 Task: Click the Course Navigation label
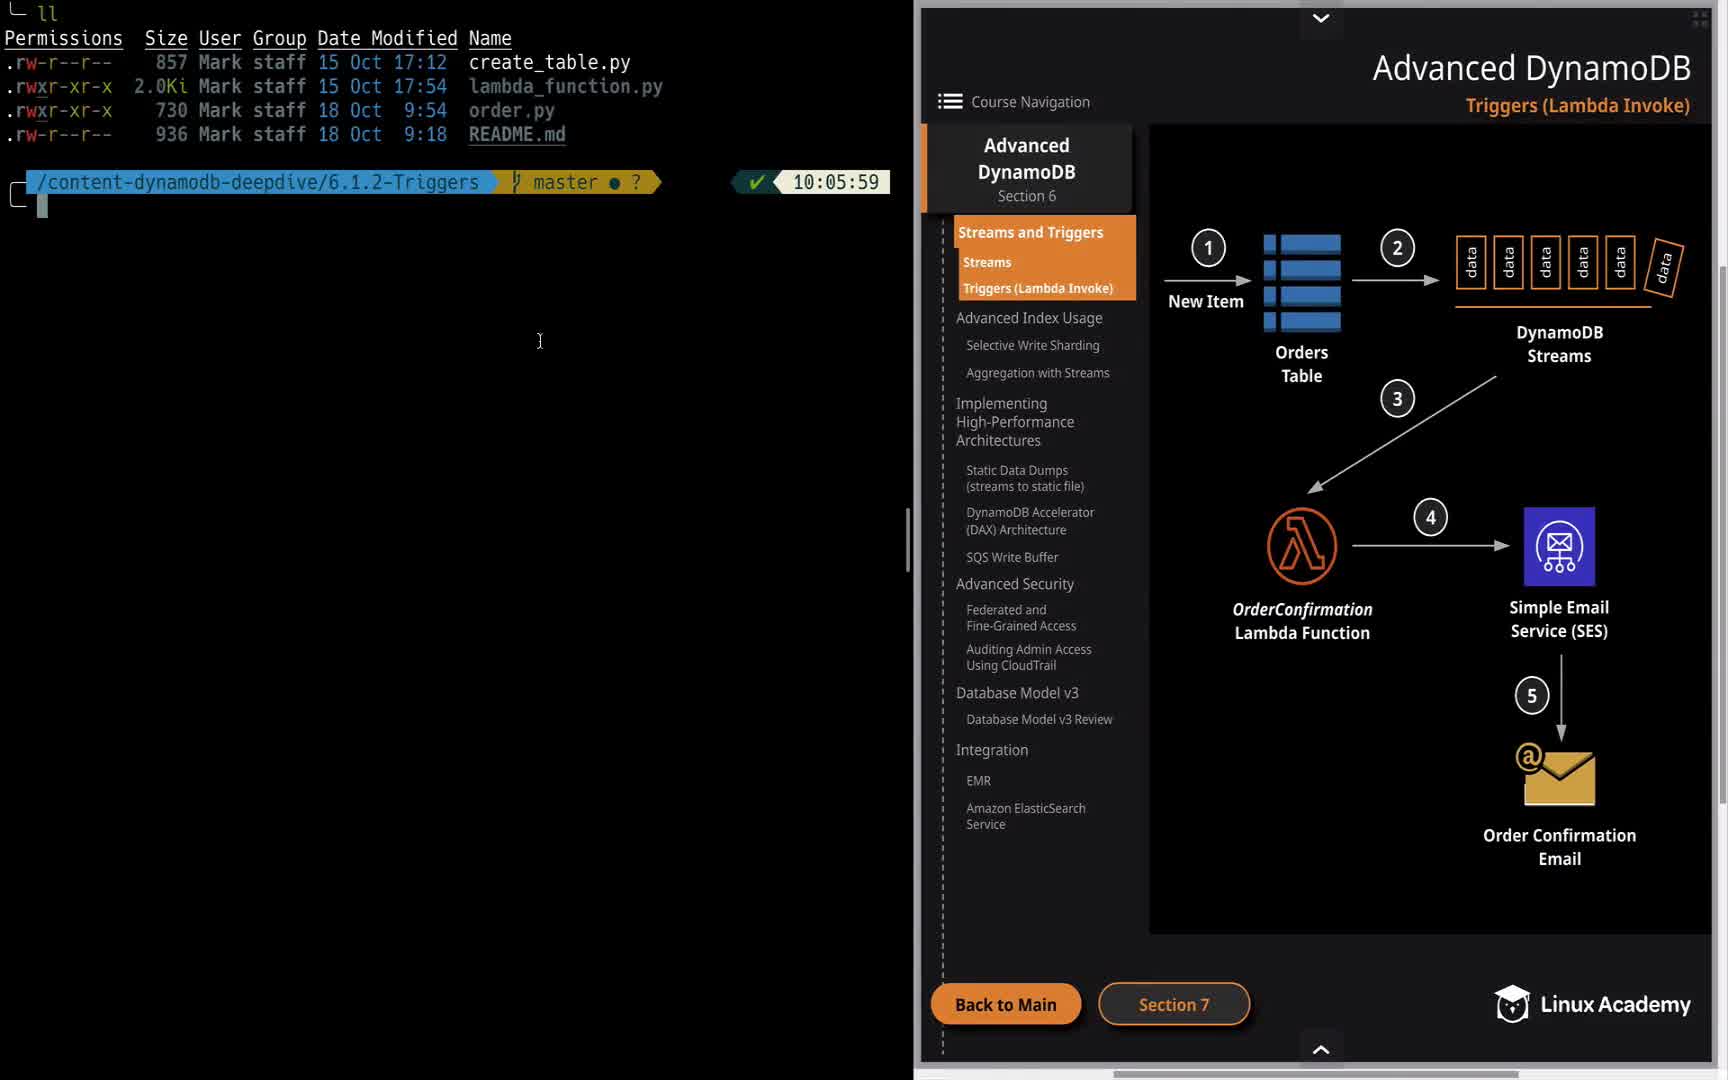click(x=1030, y=102)
